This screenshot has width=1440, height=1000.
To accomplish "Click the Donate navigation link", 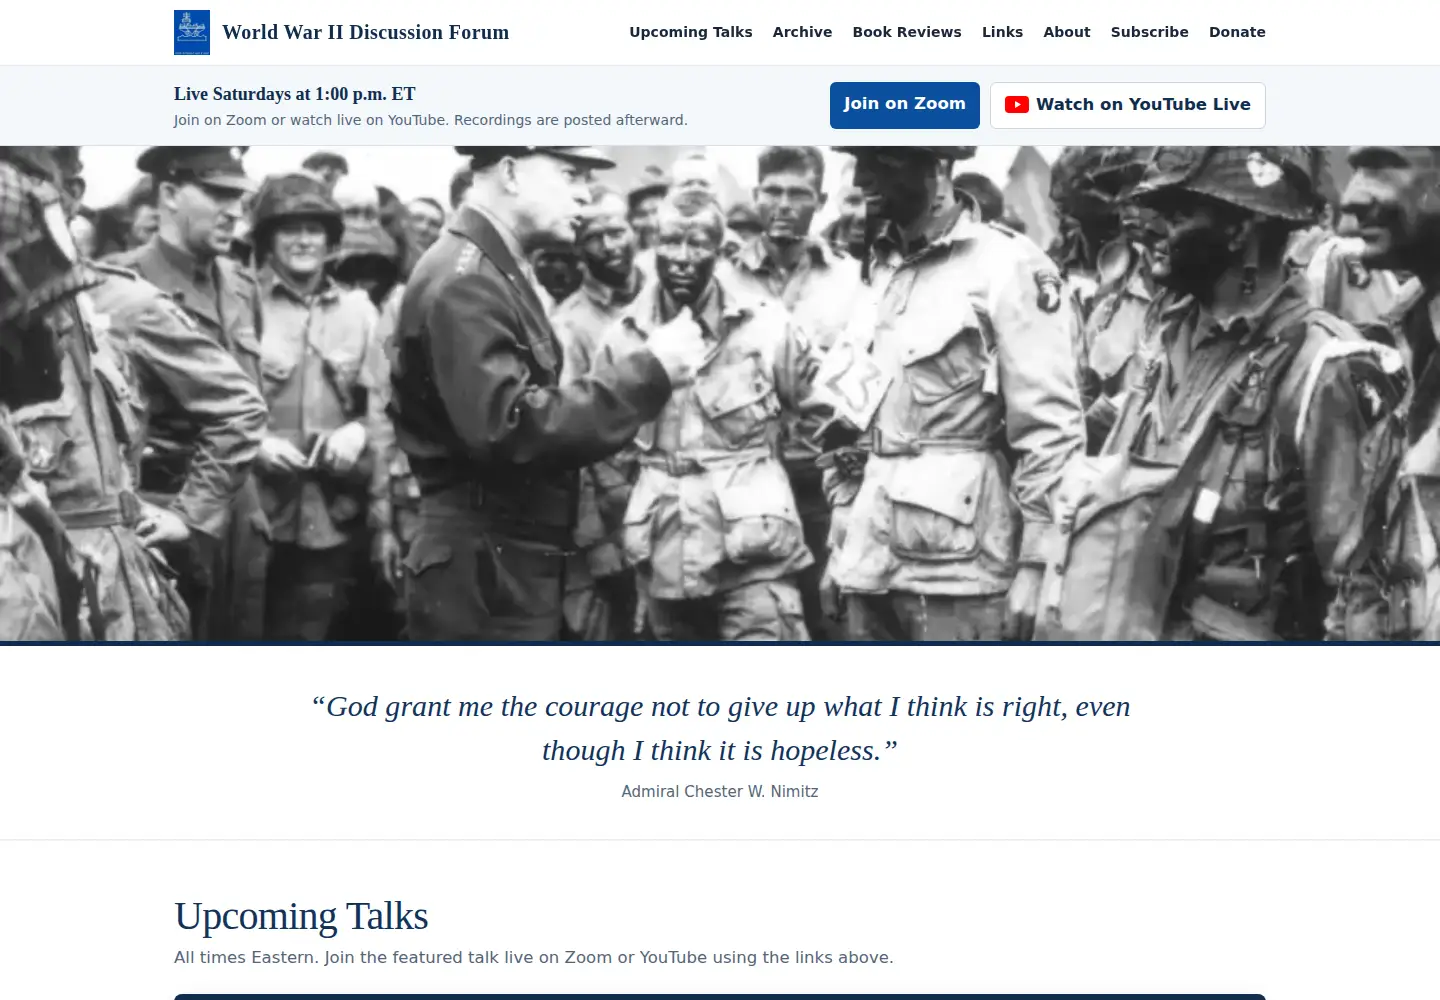I will (x=1237, y=32).
